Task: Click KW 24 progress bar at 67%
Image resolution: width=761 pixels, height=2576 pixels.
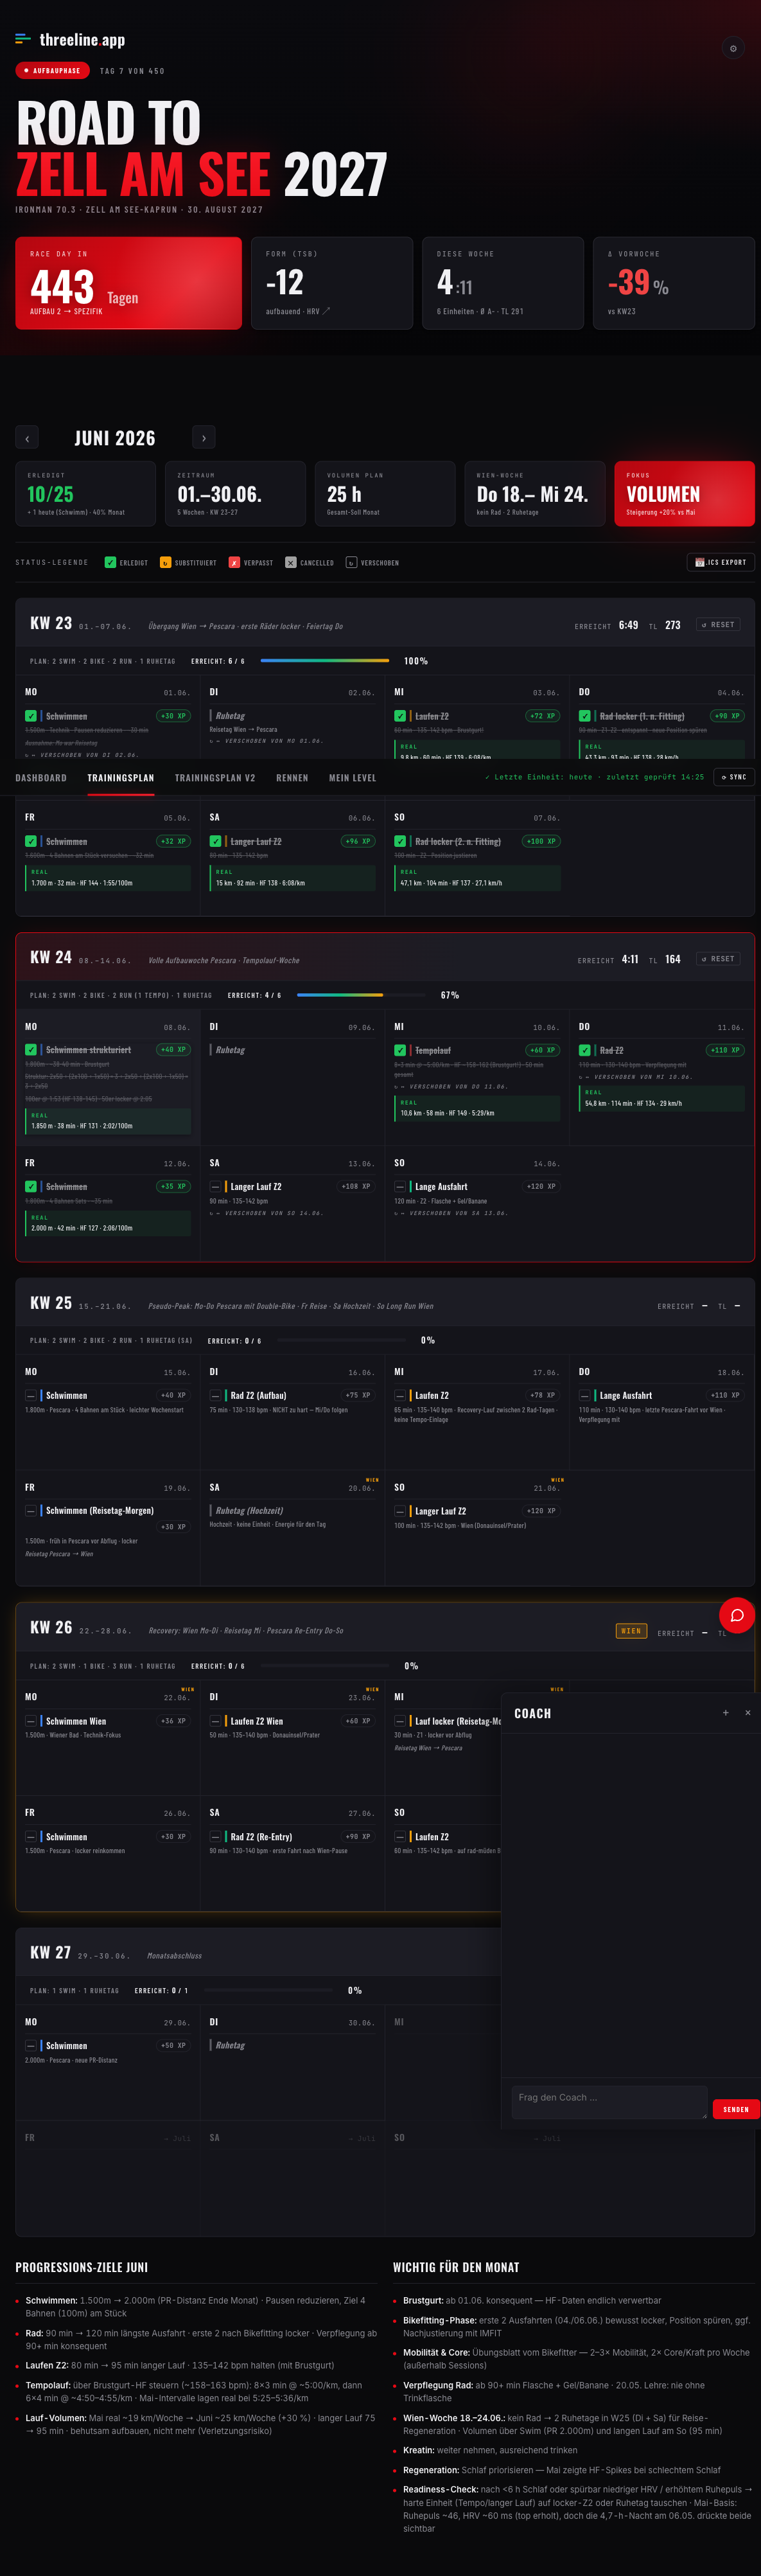Action: (x=361, y=995)
